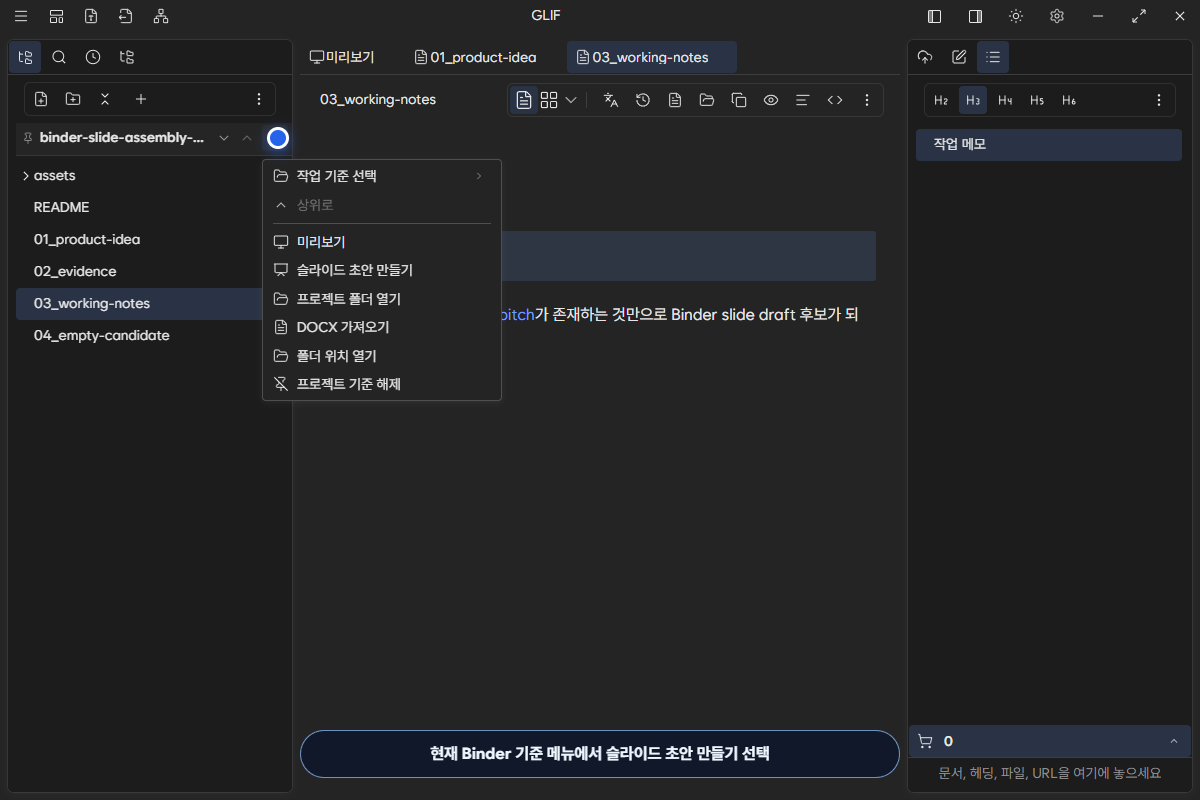Viewport: 1200px width, 800px height.
Task: Choose 미리보기 from context menu
Action: point(381,242)
